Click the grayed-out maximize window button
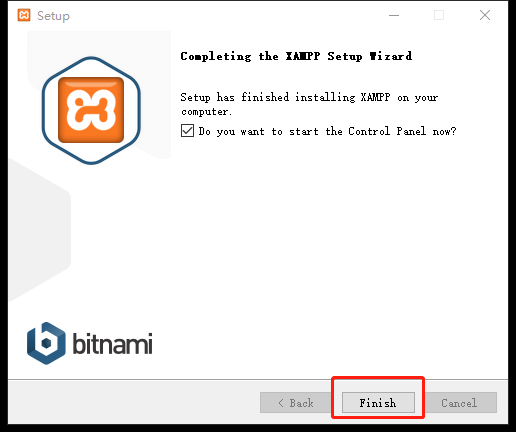 (439, 15)
